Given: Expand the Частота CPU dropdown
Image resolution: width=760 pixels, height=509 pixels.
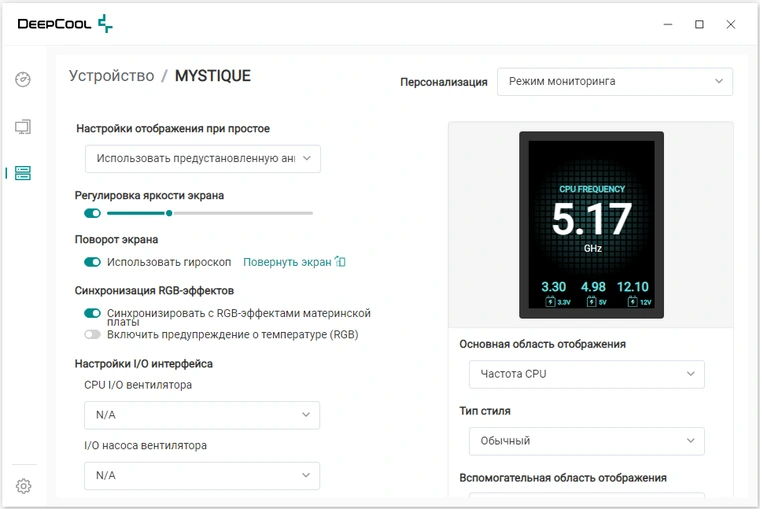Looking at the screenshot, I should 586,374.
